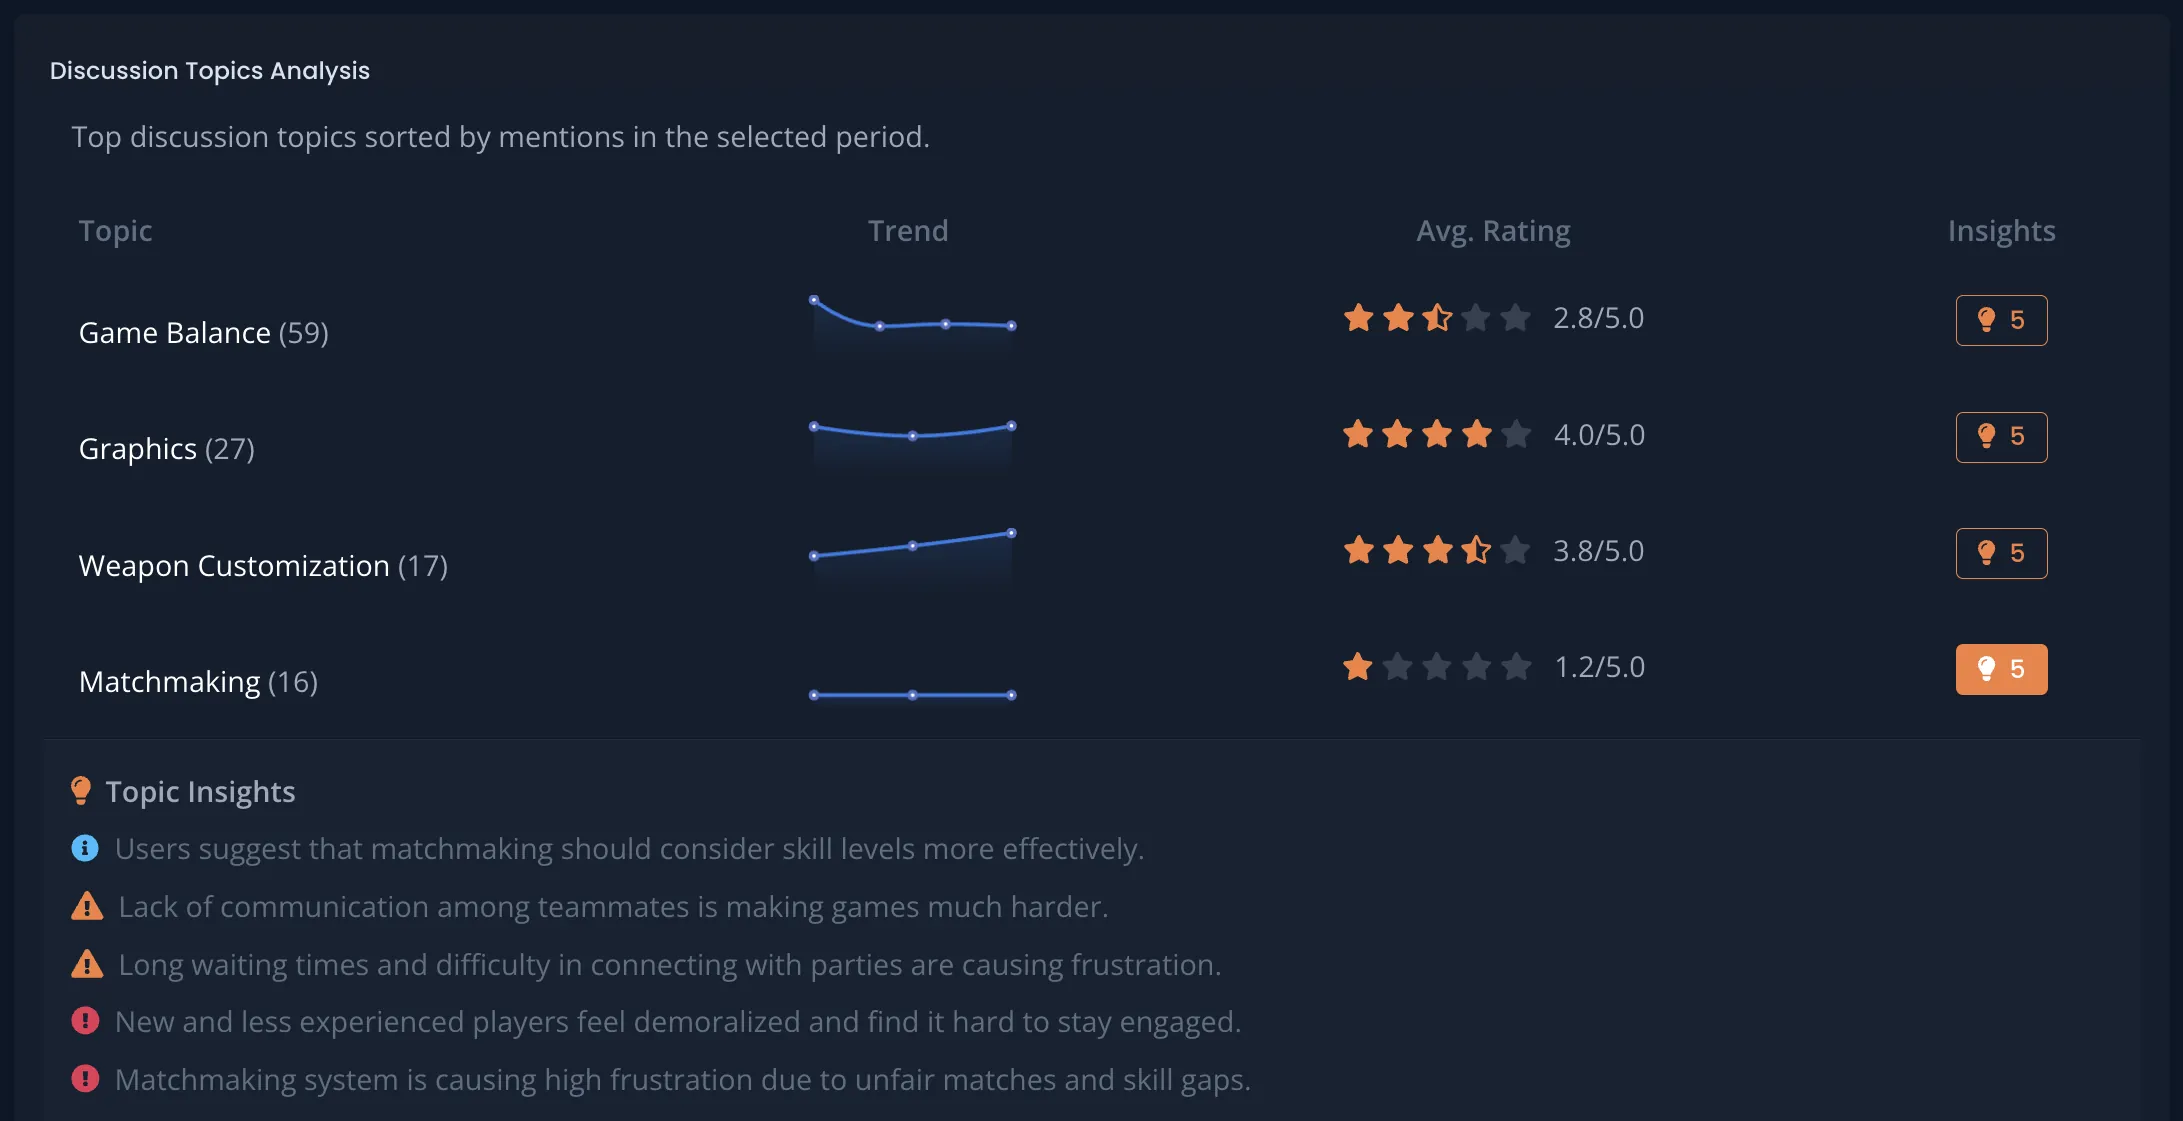
Task: Click the lightbulb icon in Game Balance insights badge
Action: [1986, 320]
